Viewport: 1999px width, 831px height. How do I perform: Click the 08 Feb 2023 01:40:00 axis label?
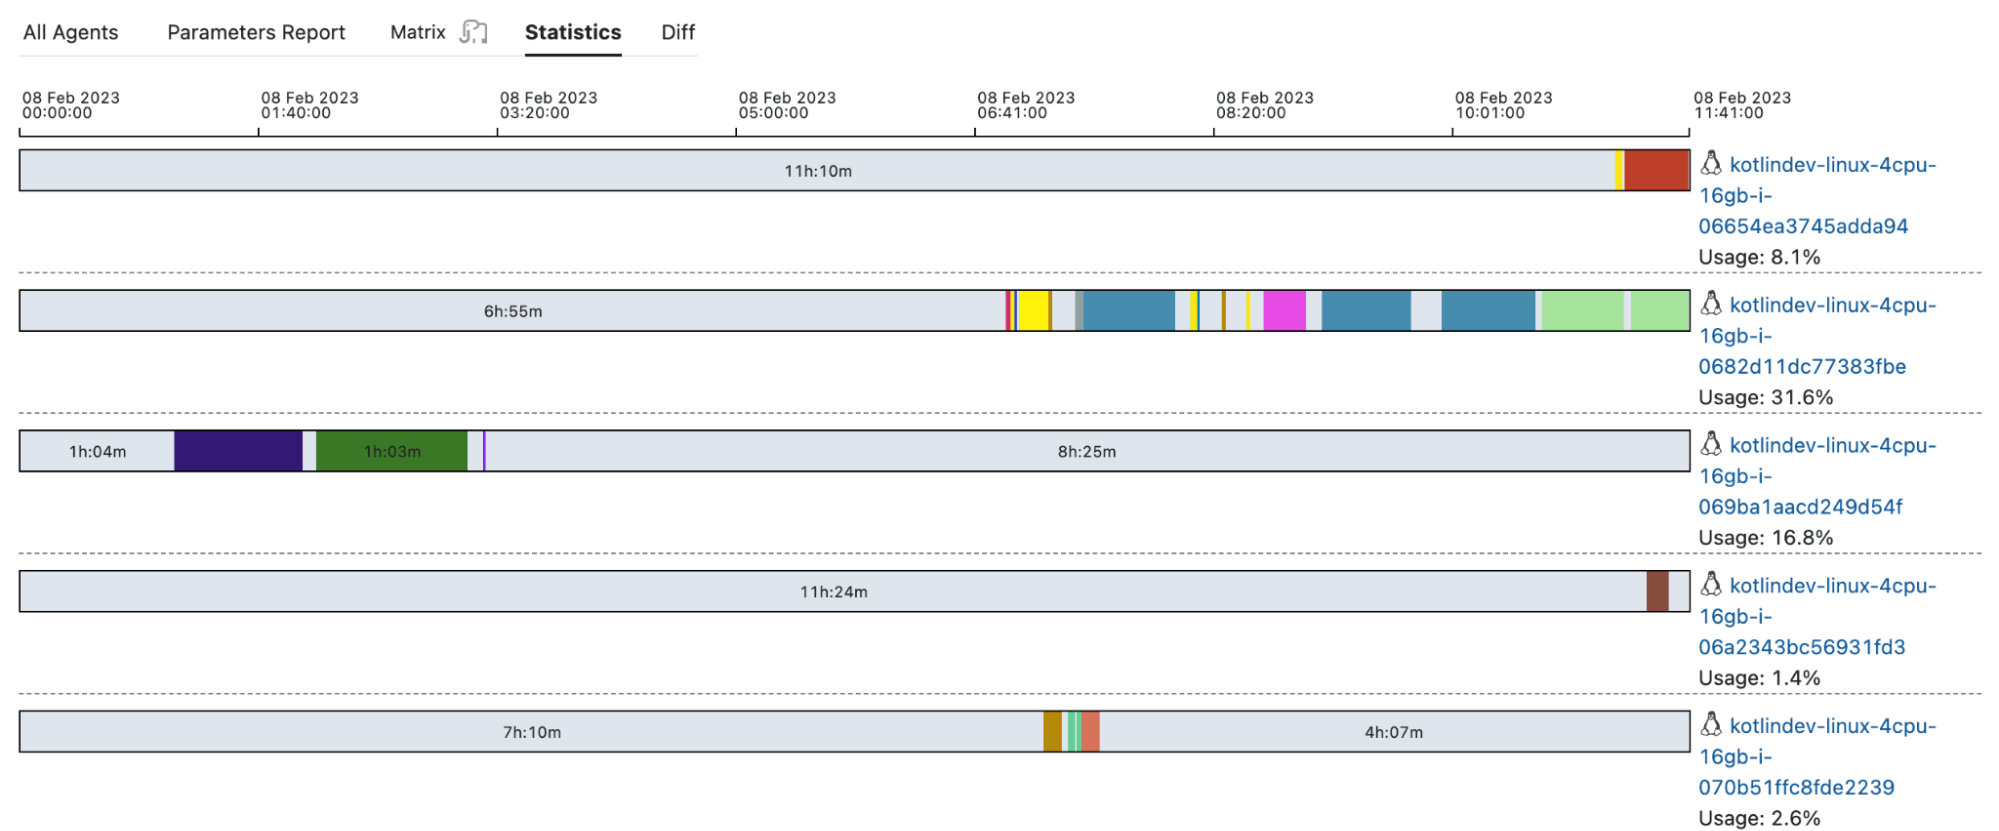310,105
